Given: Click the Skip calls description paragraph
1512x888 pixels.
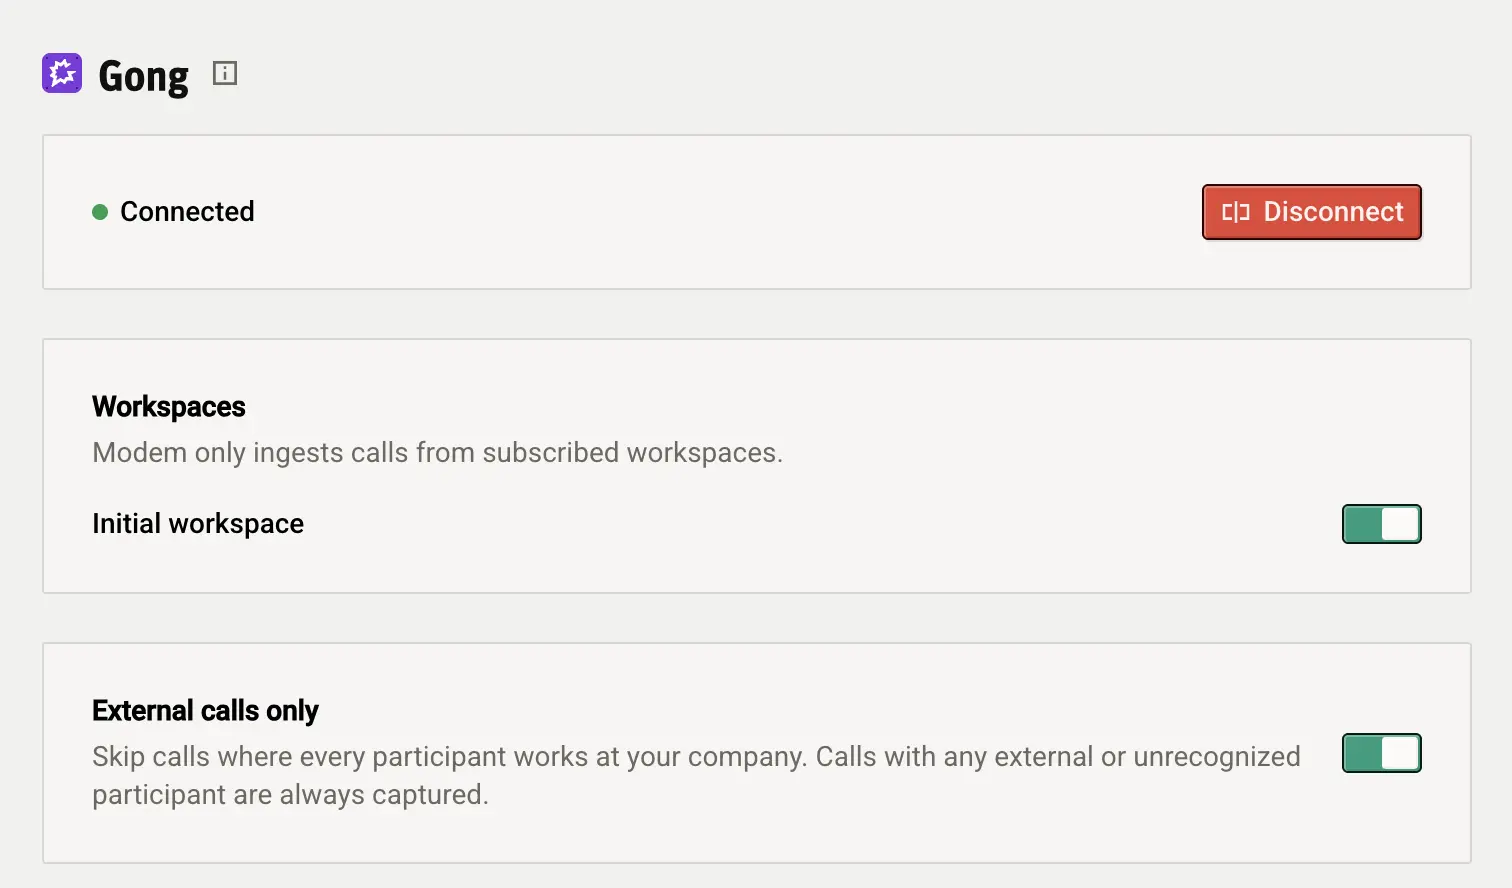Looking at the screenshot, I should 696,775.
